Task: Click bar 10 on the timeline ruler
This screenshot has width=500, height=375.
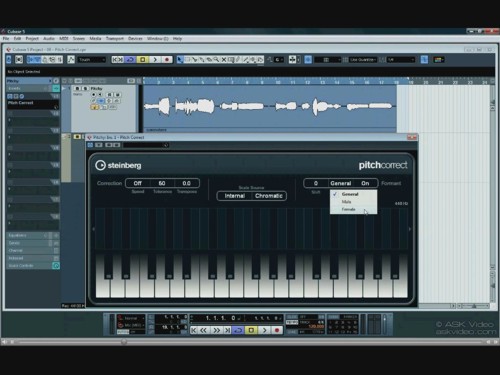Action: coord(277,82)
